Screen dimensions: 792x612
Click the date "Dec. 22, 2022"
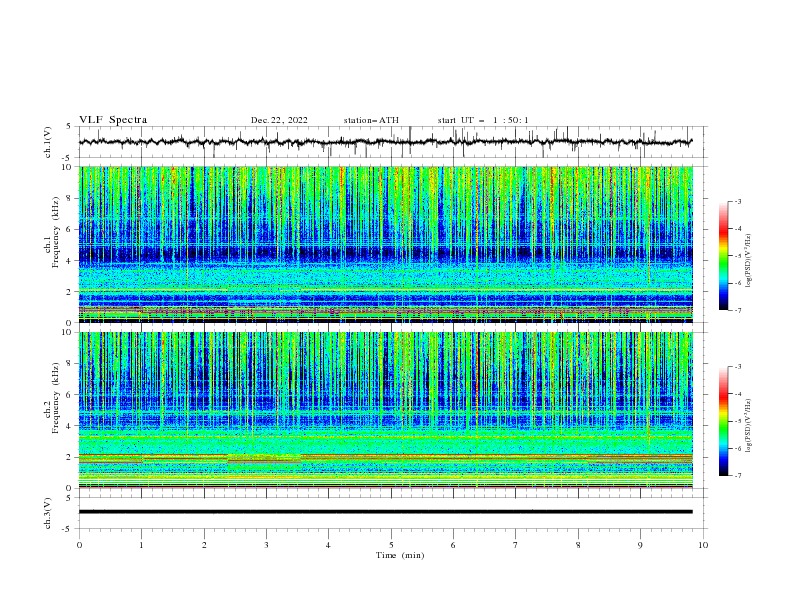coord(279,120)
